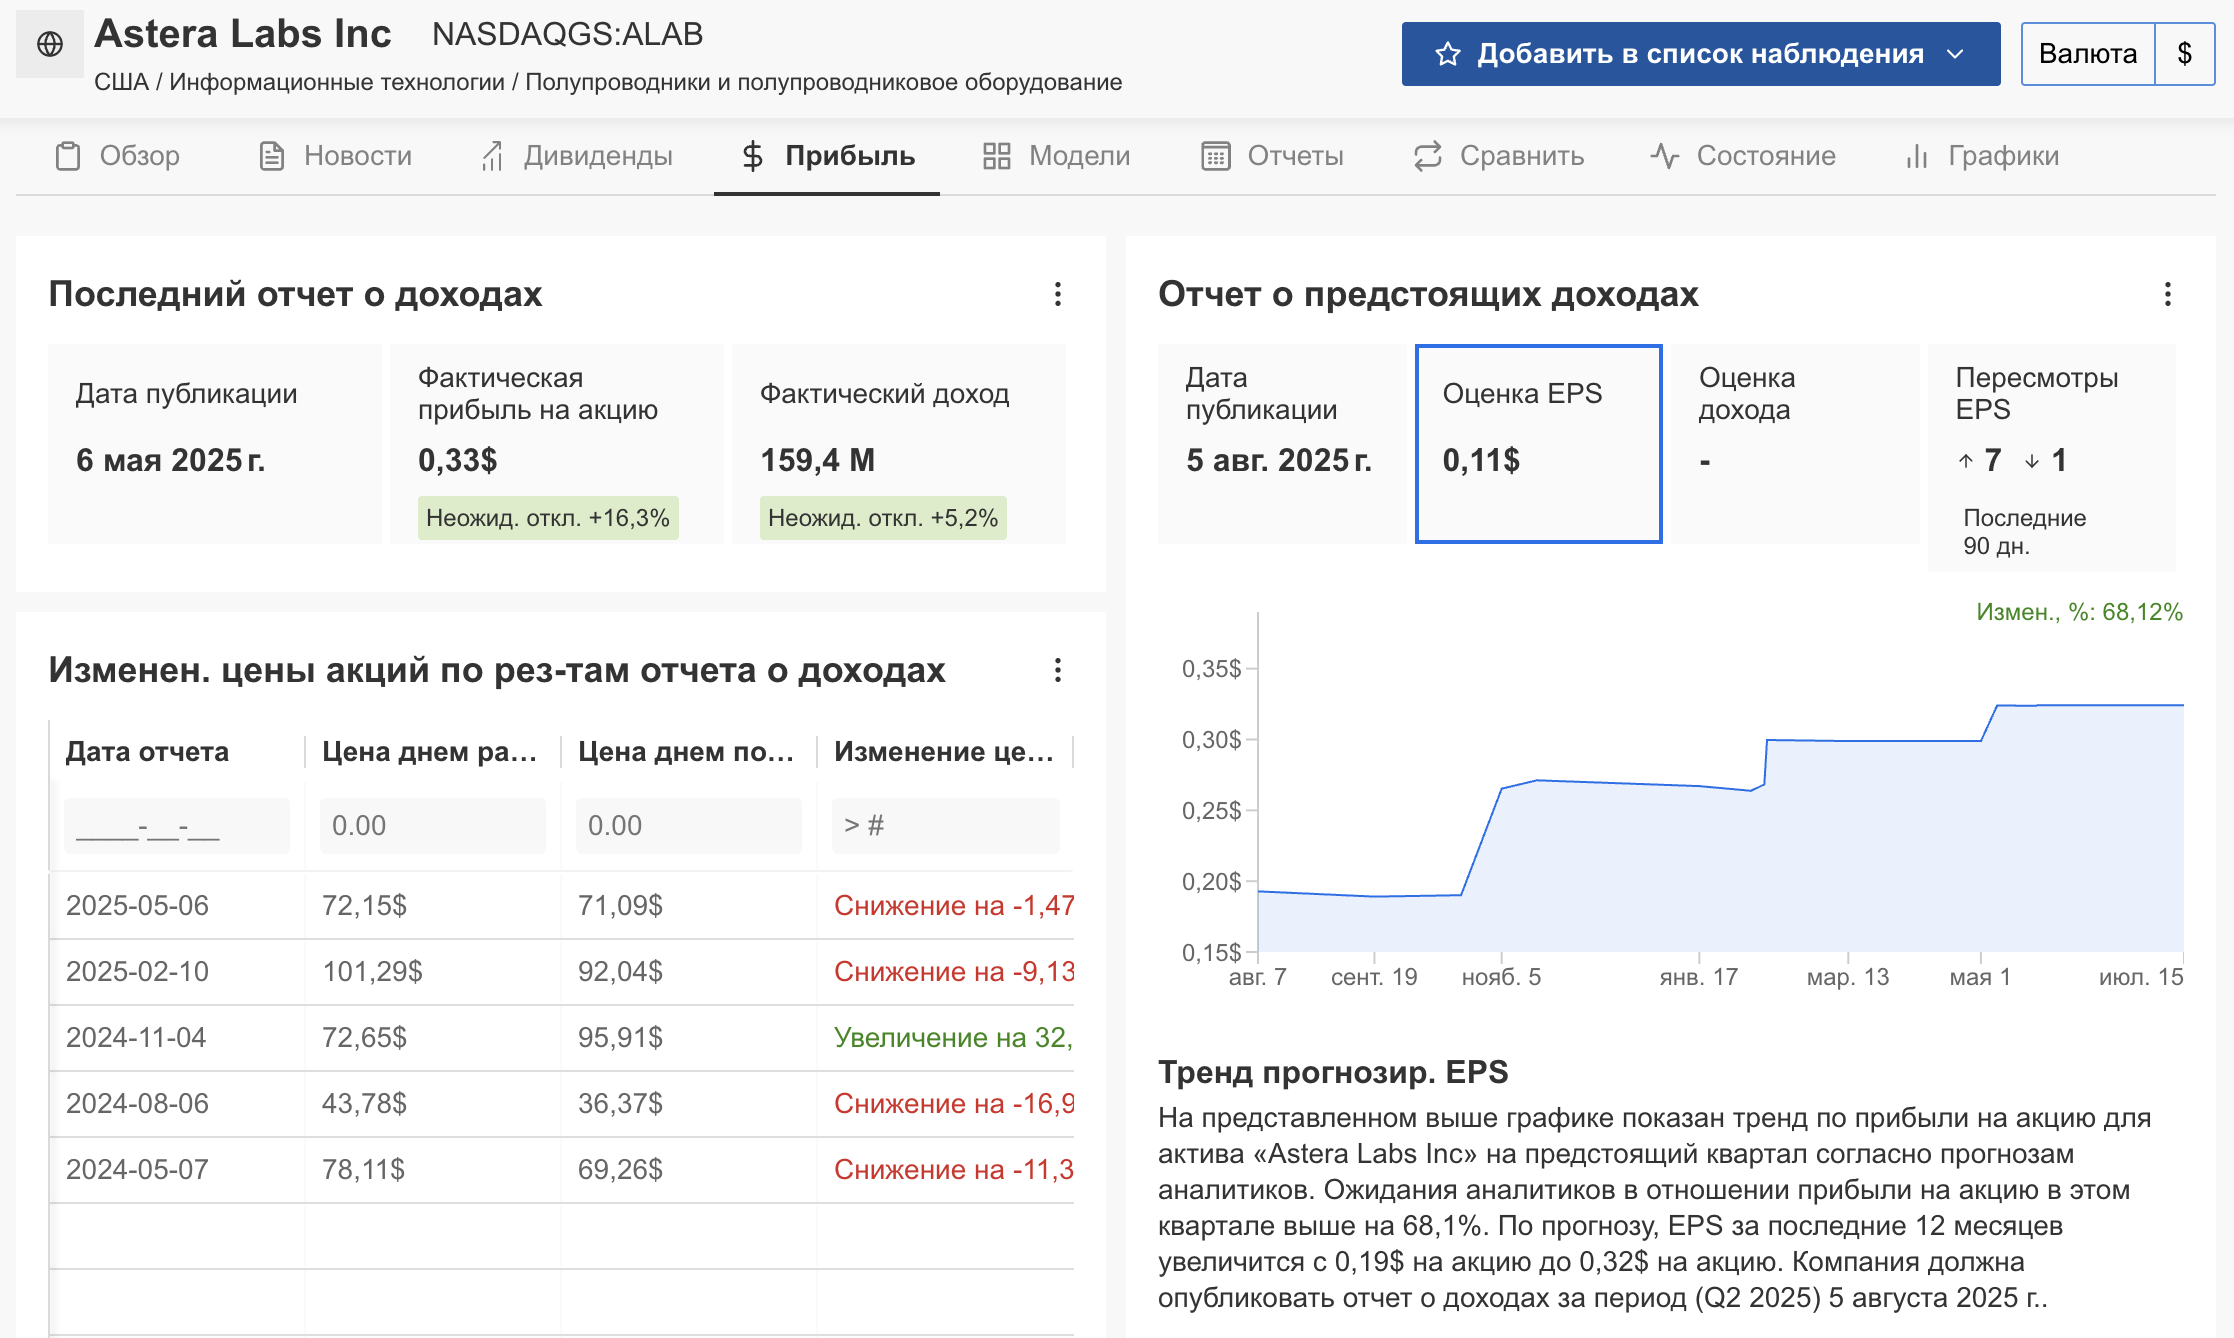Select the Пересмотры EPS card
This screenshot has width=2234, height=1338.
[2052, 458]
